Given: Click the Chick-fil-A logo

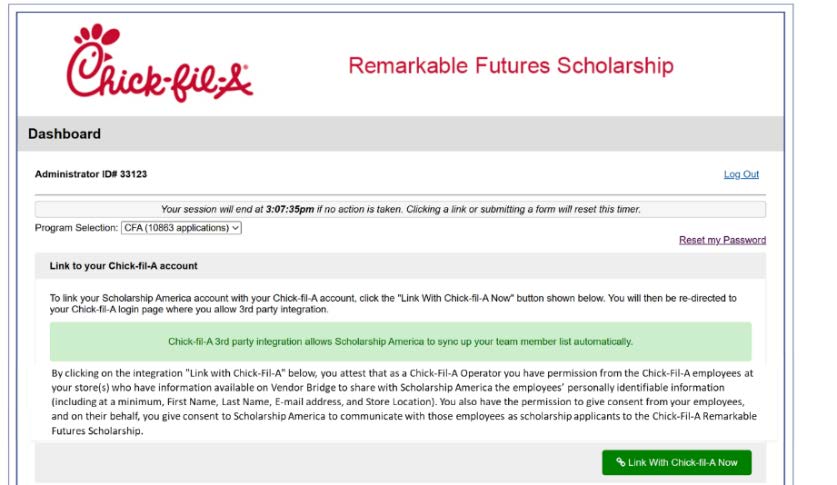Looking at the screenshot, I should pos(160,62).
